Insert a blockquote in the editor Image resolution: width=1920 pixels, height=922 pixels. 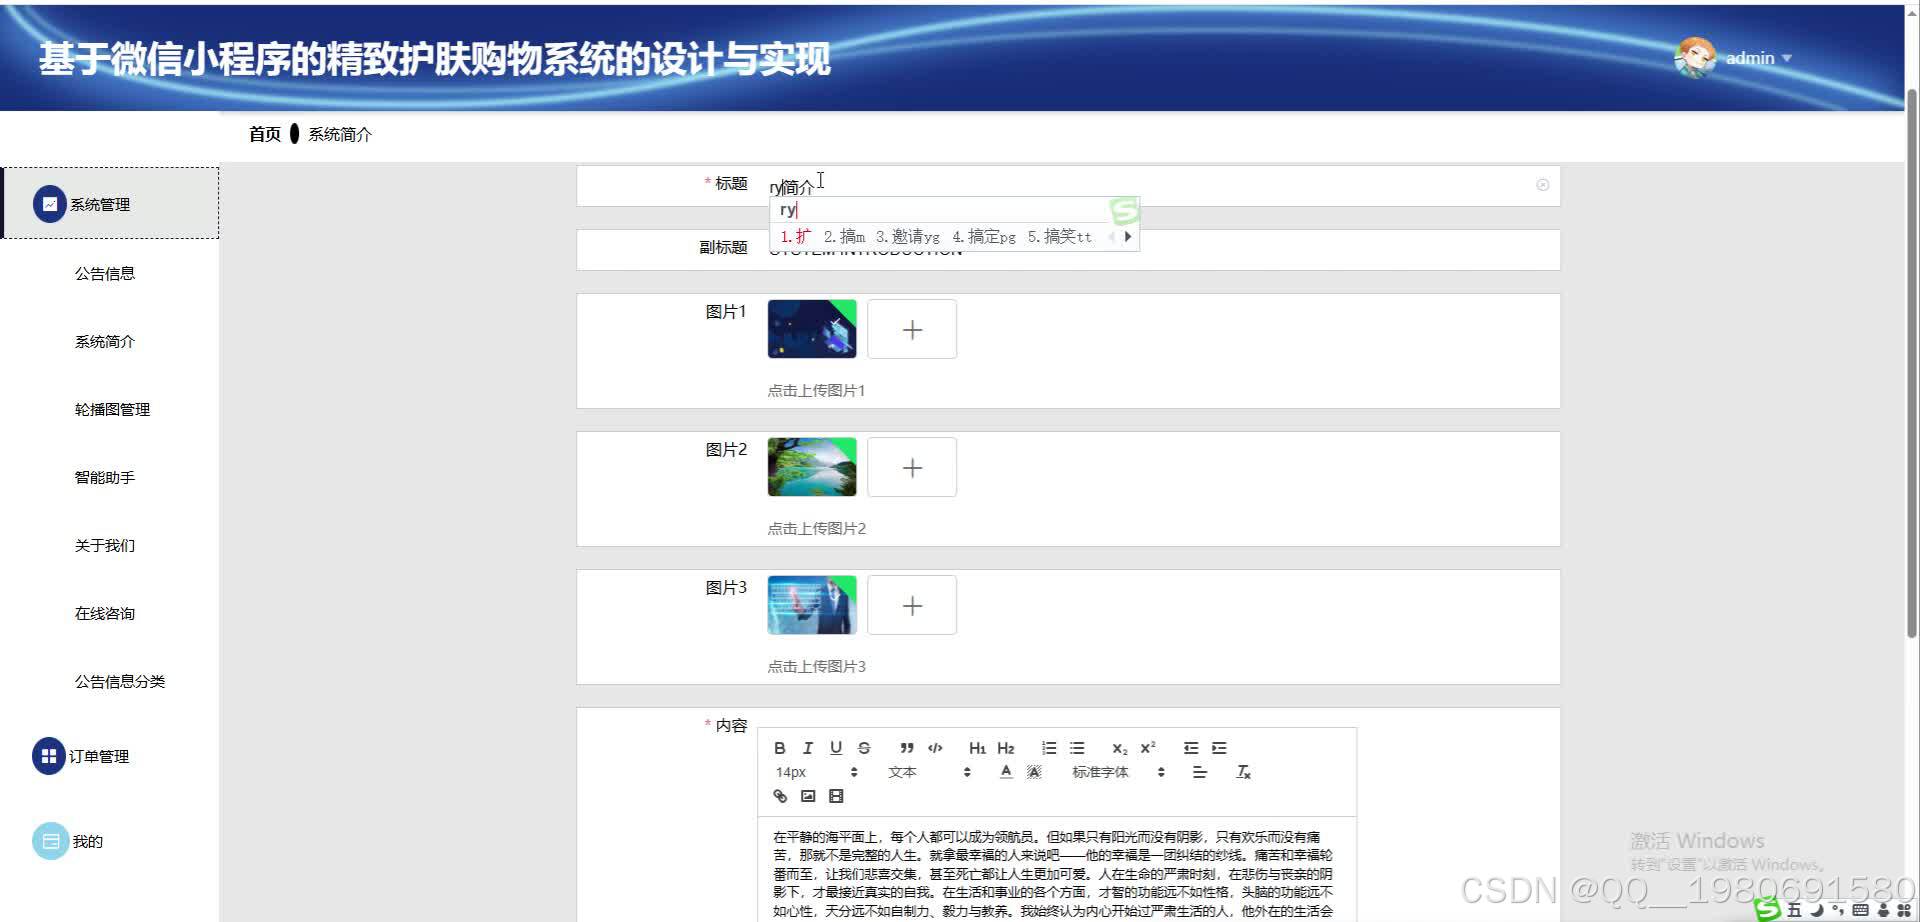[907, 748]
